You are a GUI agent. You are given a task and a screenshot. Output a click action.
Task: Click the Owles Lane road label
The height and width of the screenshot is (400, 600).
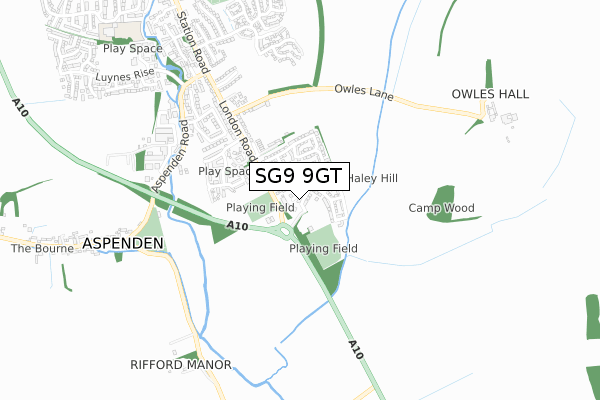tap(364, 92)
